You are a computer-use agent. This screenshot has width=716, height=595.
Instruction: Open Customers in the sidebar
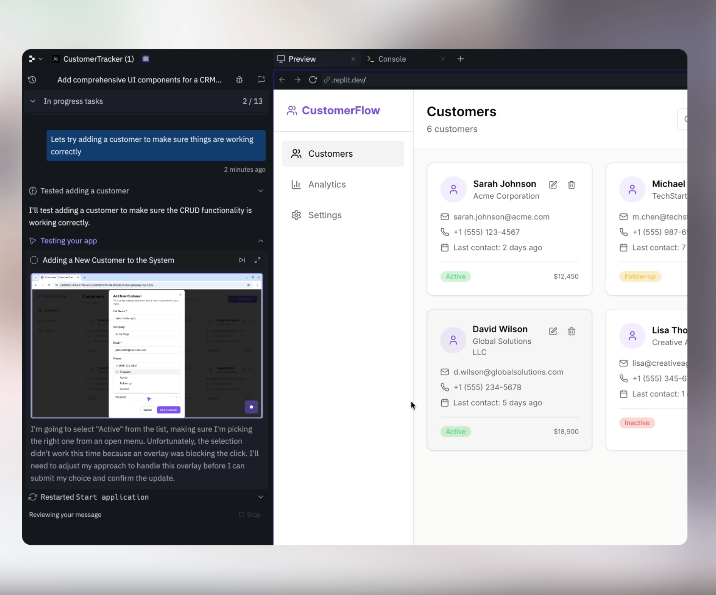pos(343,154)
